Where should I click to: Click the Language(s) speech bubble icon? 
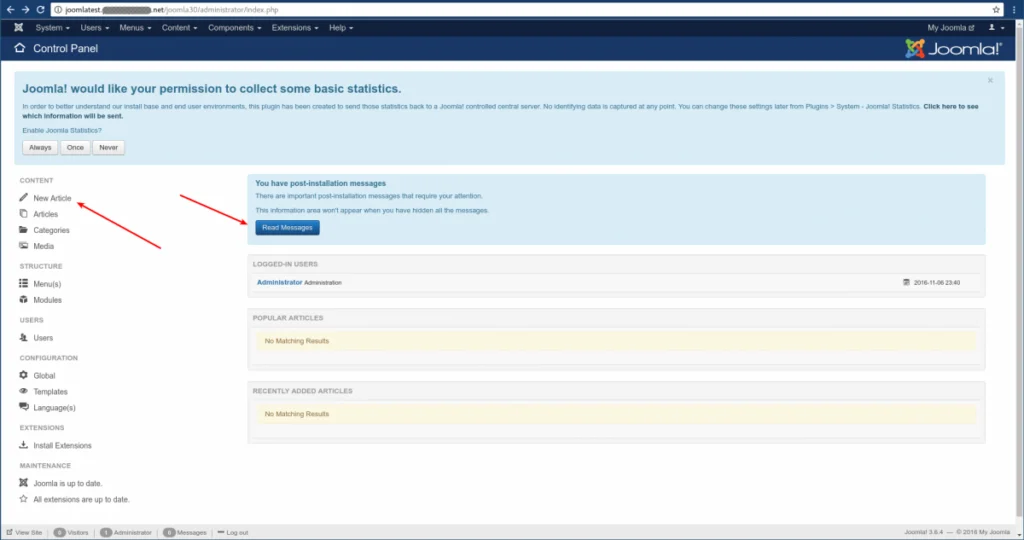24,407
